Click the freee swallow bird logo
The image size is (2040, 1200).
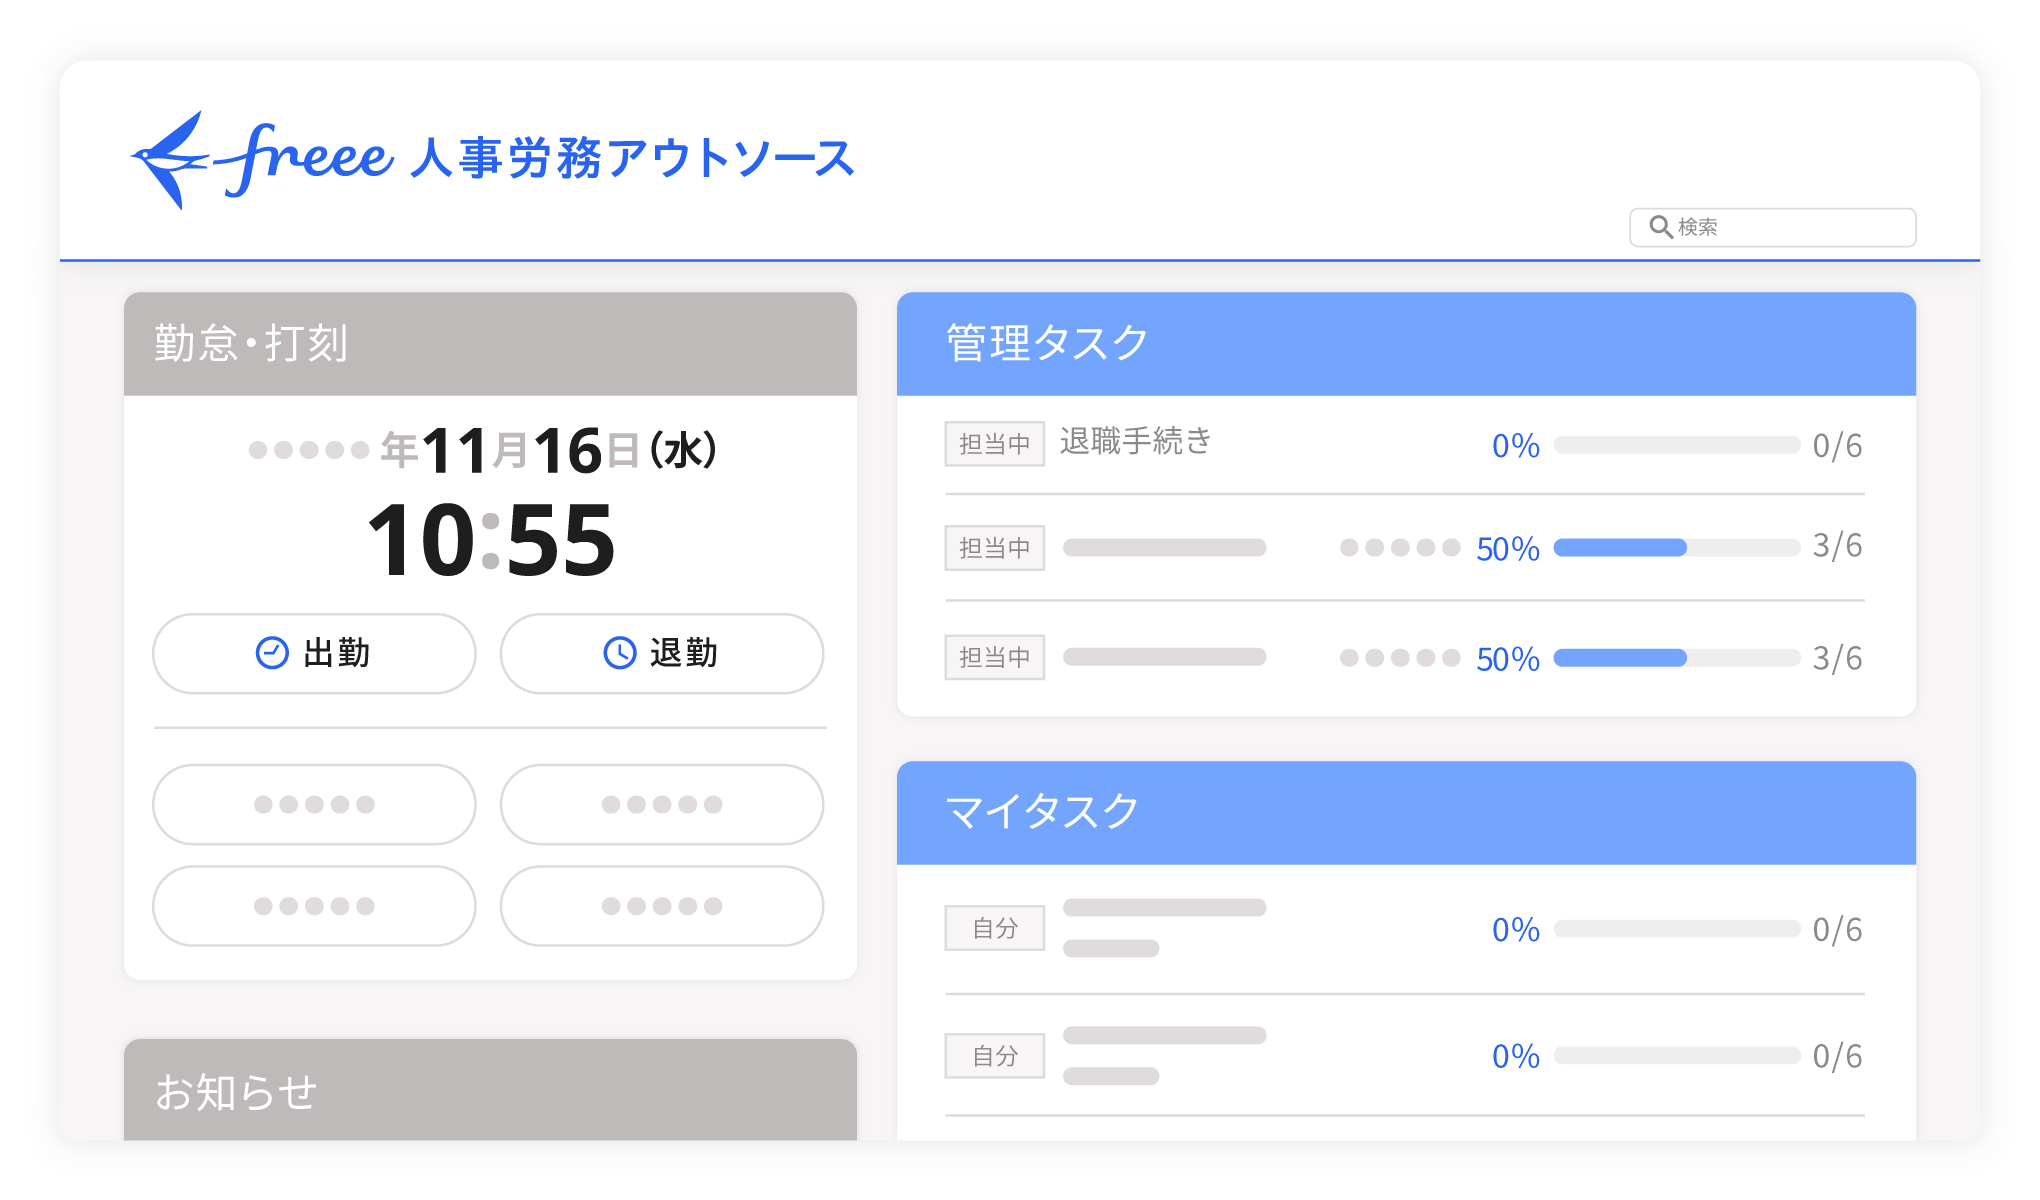pyautogui.click(x=170, y=160)
